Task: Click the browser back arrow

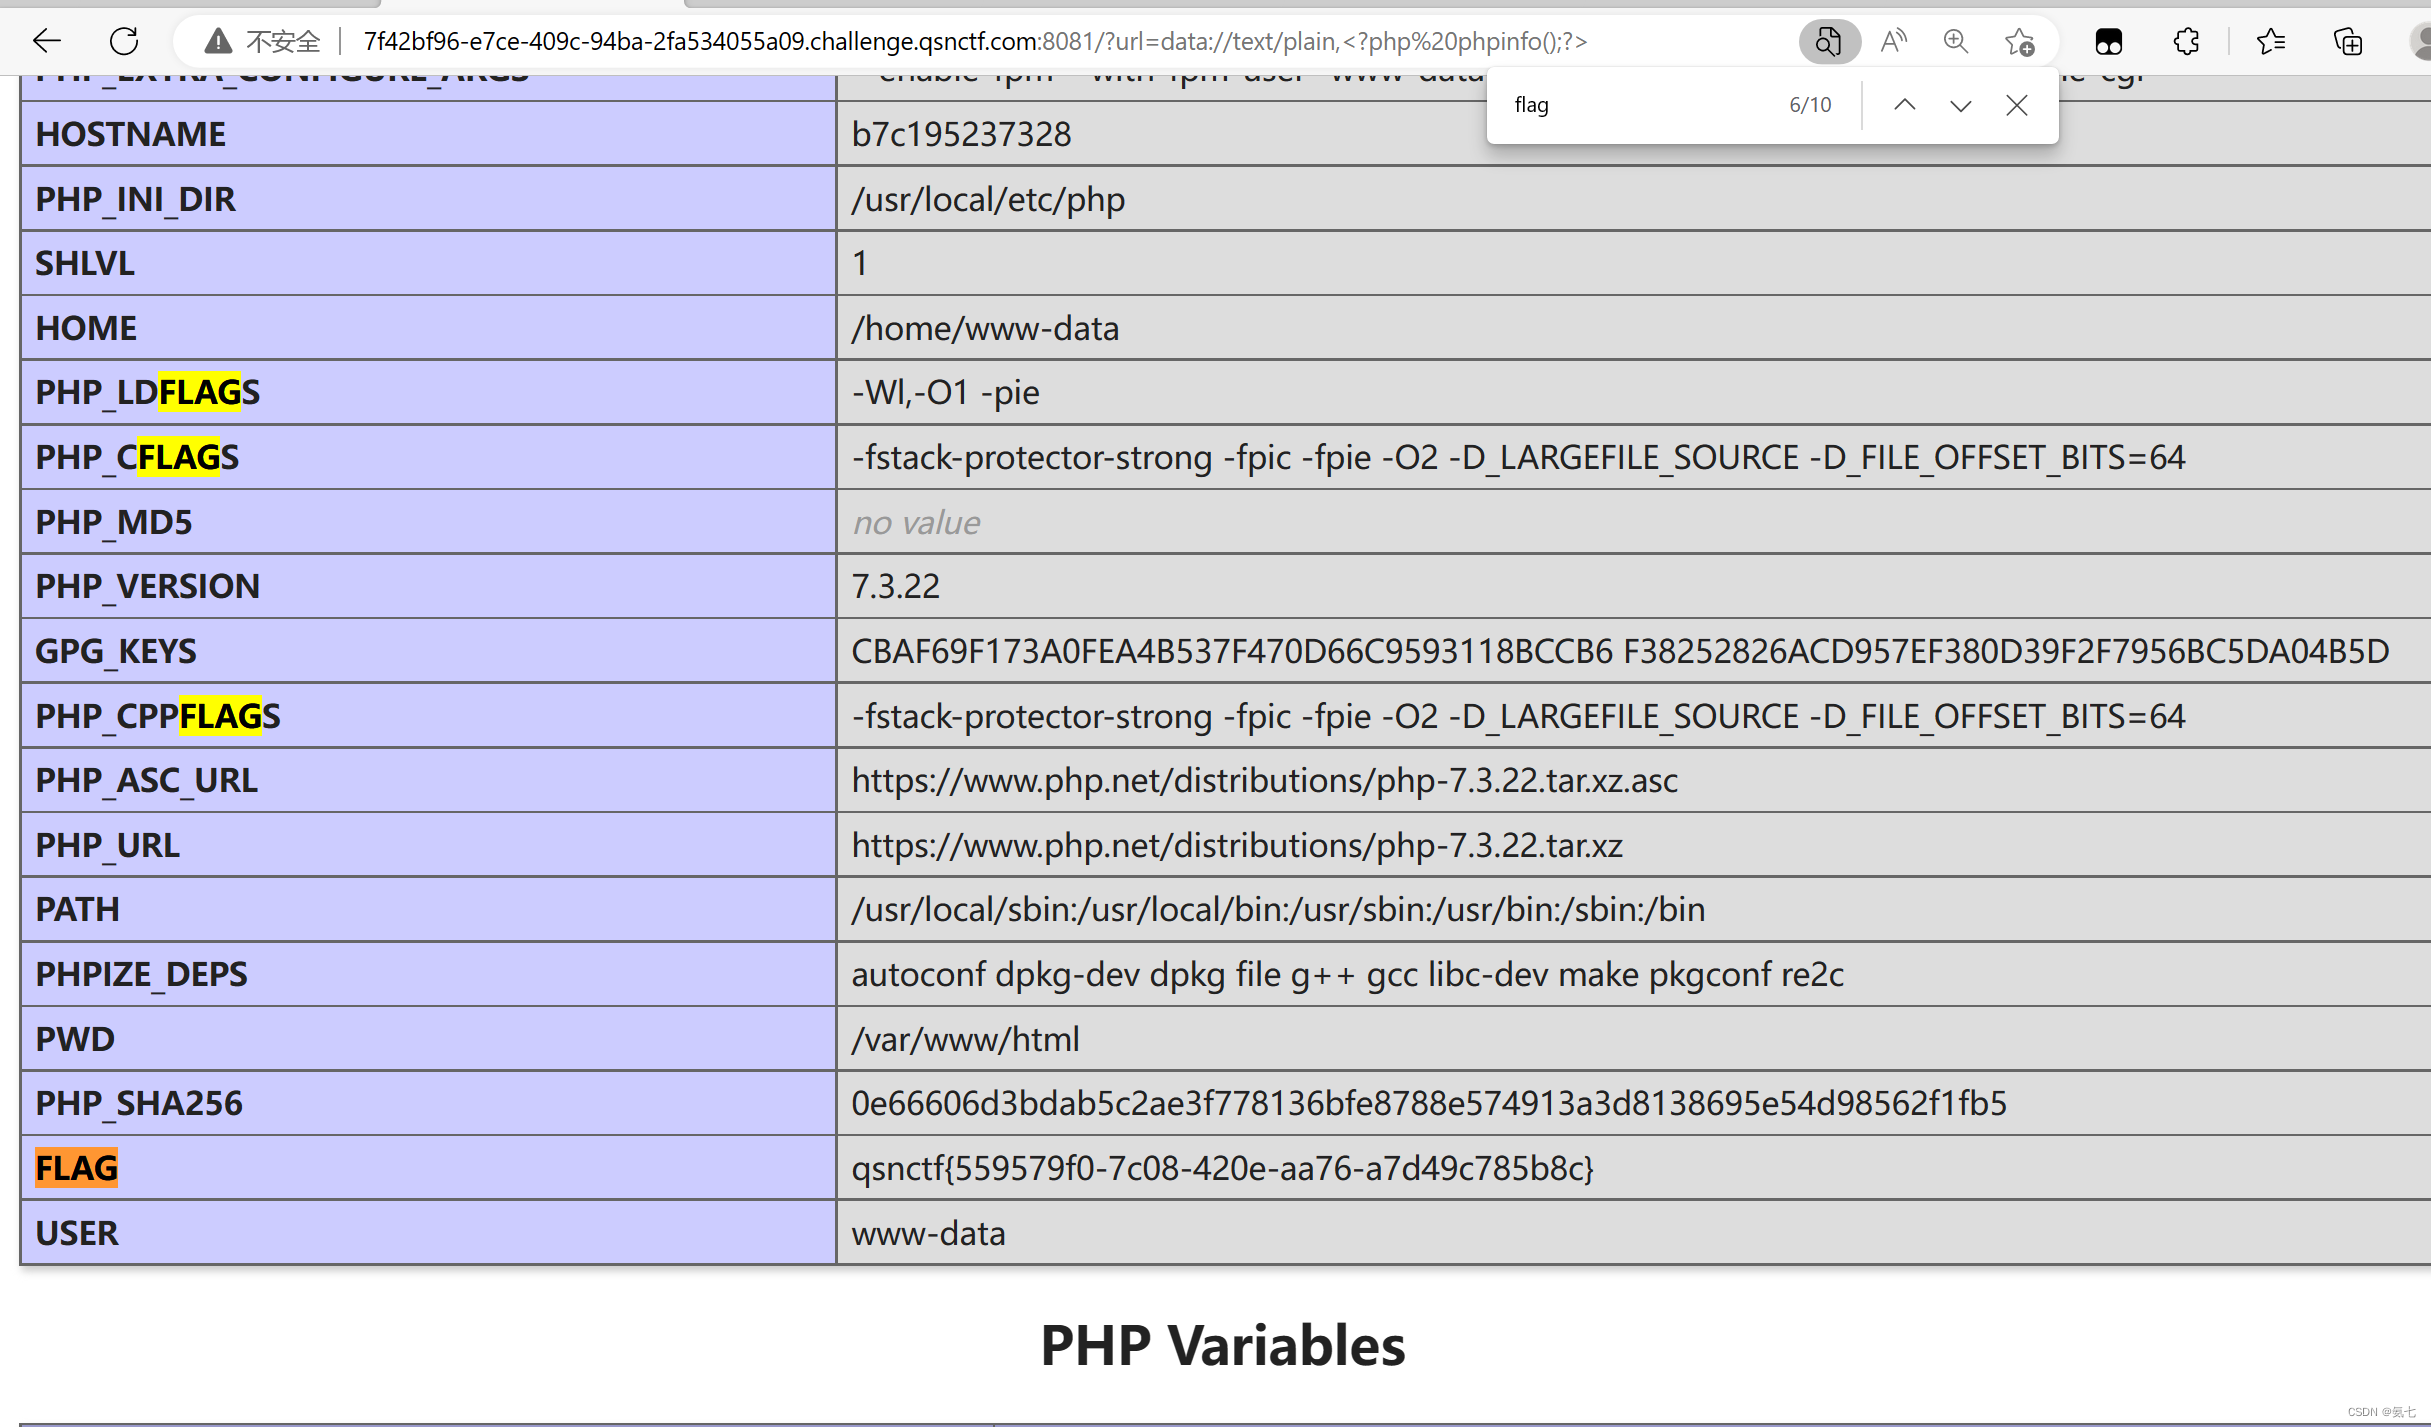Action: [47, 41]
